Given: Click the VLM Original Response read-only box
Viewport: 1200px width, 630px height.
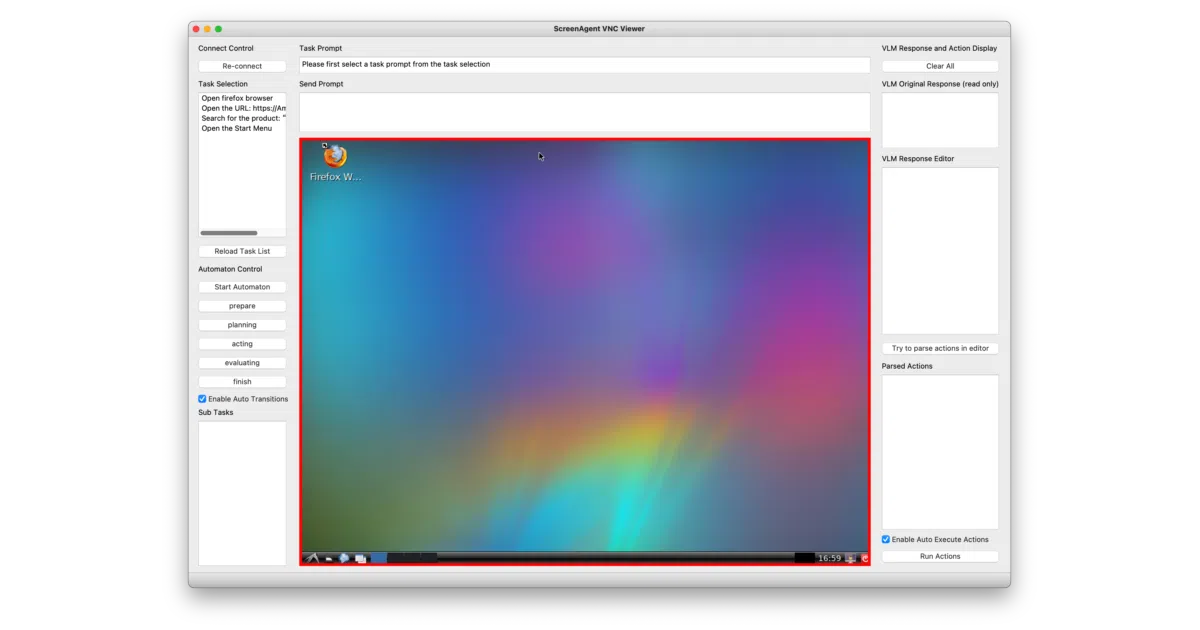Looking at the screenshot, I should (x=940, y=120).
